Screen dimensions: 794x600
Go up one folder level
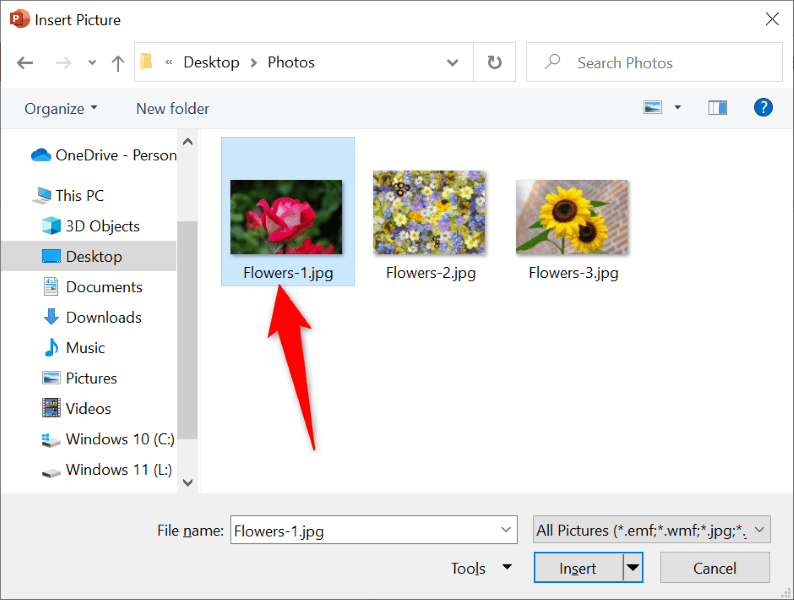[x=118, y=63]
